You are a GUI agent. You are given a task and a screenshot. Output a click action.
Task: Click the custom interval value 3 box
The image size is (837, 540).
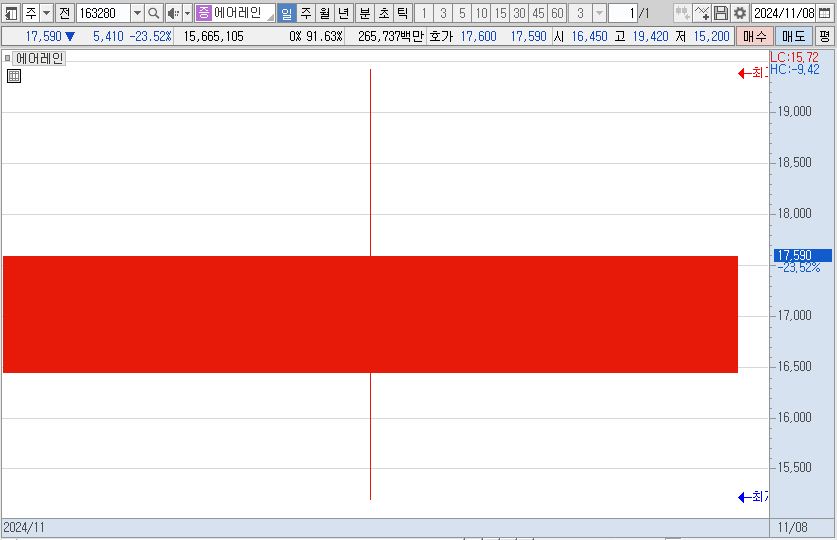pos(580,13)
